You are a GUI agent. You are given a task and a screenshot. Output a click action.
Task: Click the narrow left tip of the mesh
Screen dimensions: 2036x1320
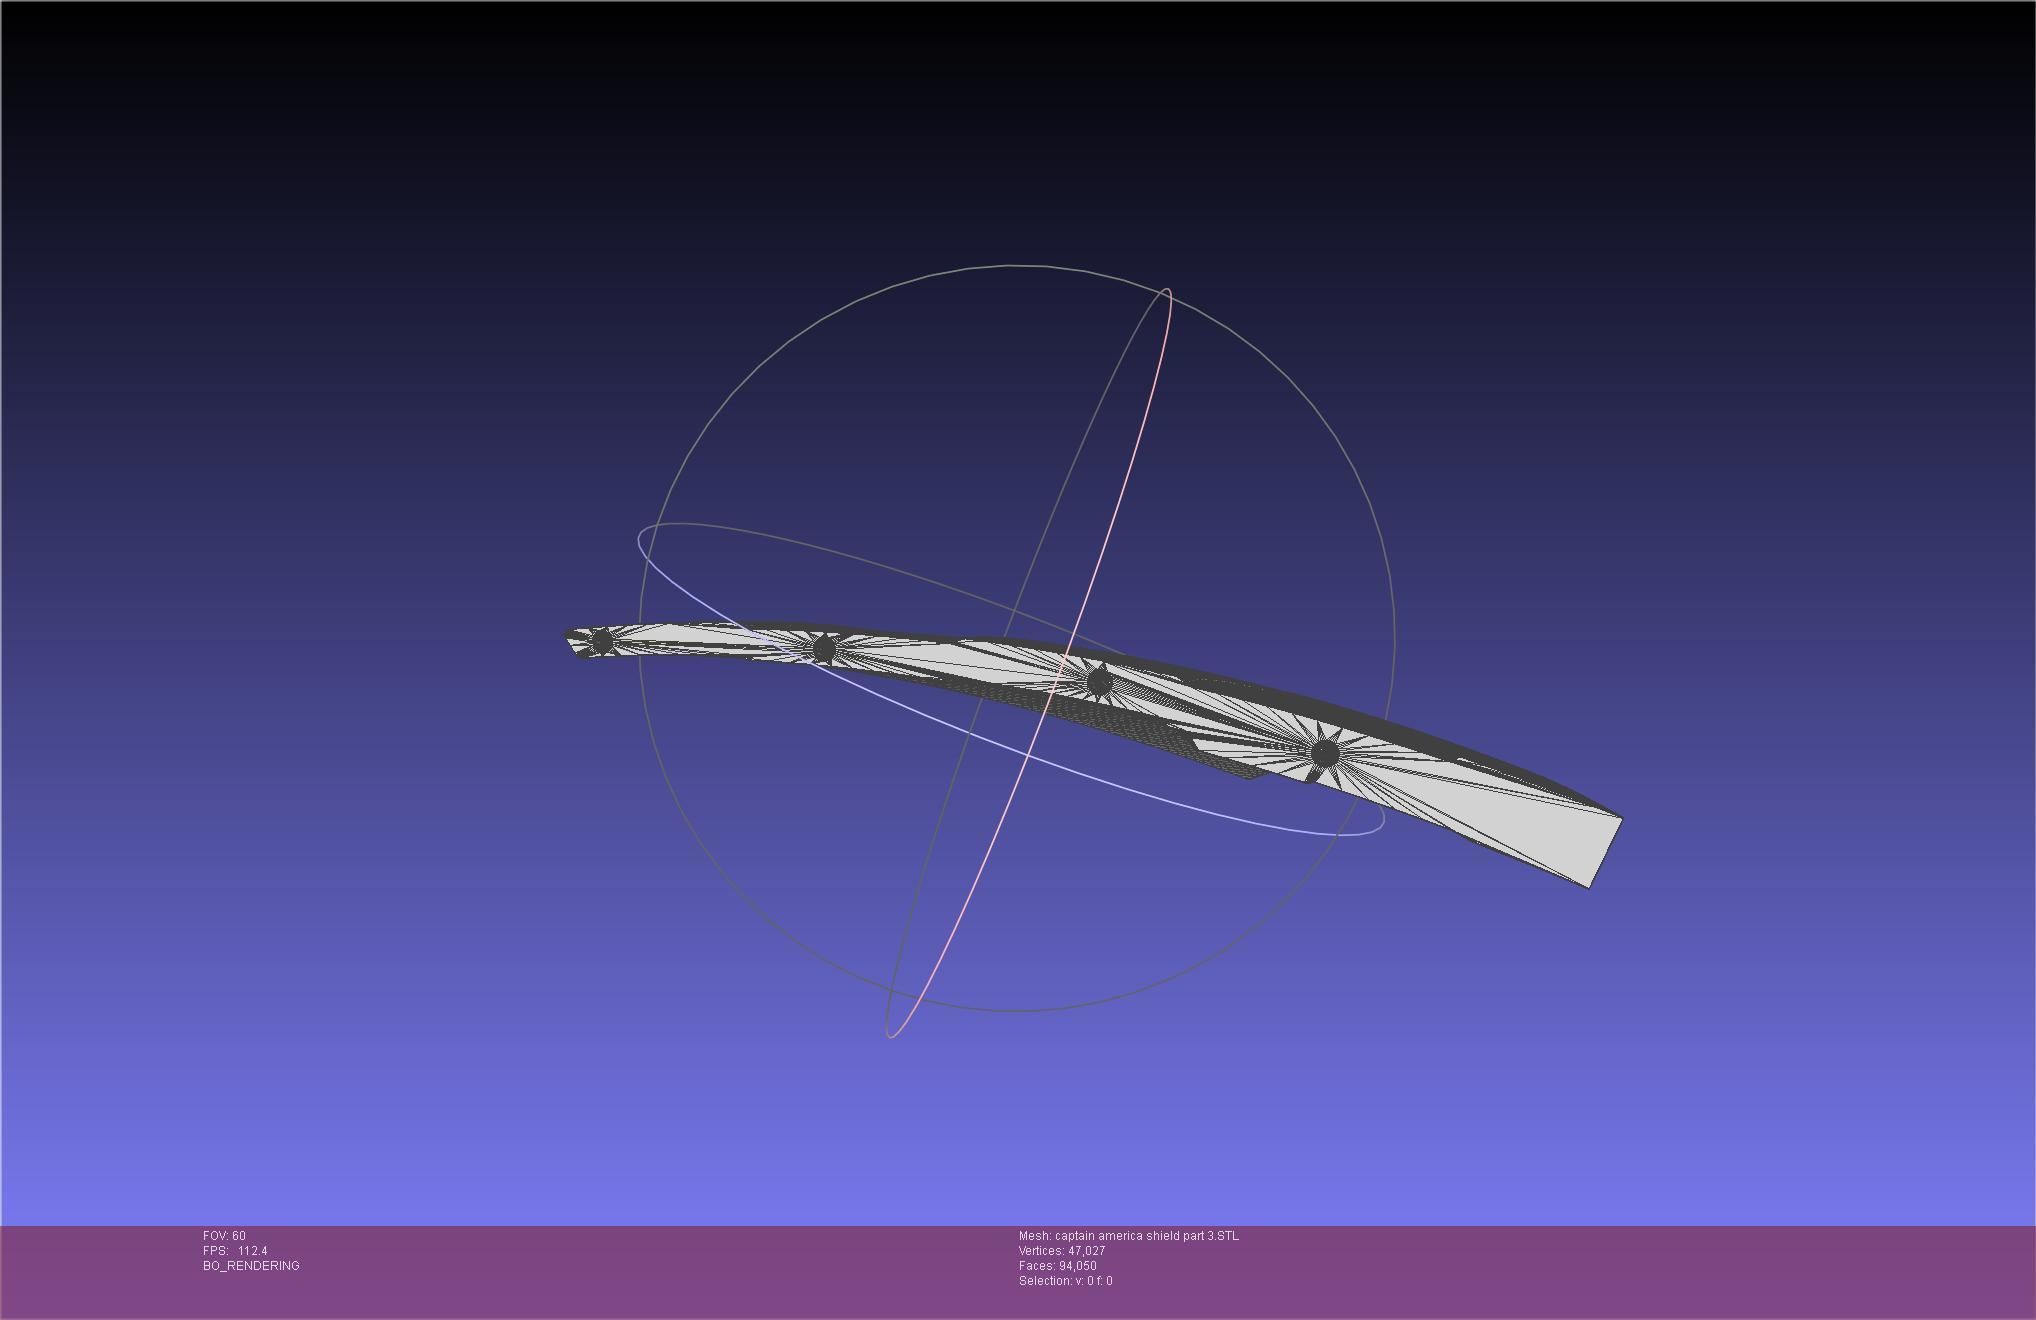pos(573,641)
